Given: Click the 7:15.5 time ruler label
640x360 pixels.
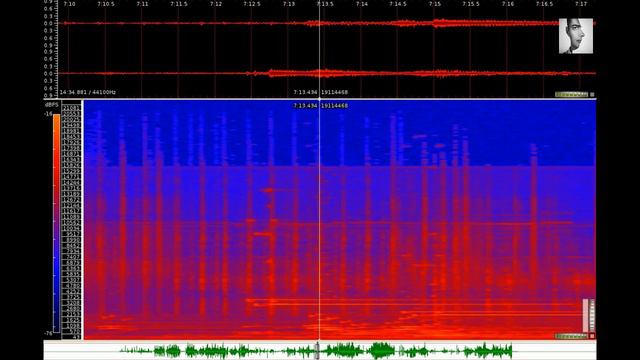Looking at the screenshot, I should coord(471,4).
